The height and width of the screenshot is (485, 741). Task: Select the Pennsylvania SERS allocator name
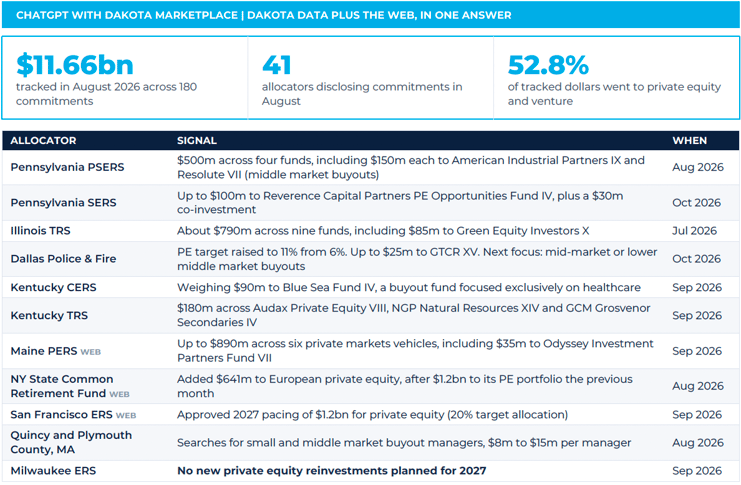(63, 202)
